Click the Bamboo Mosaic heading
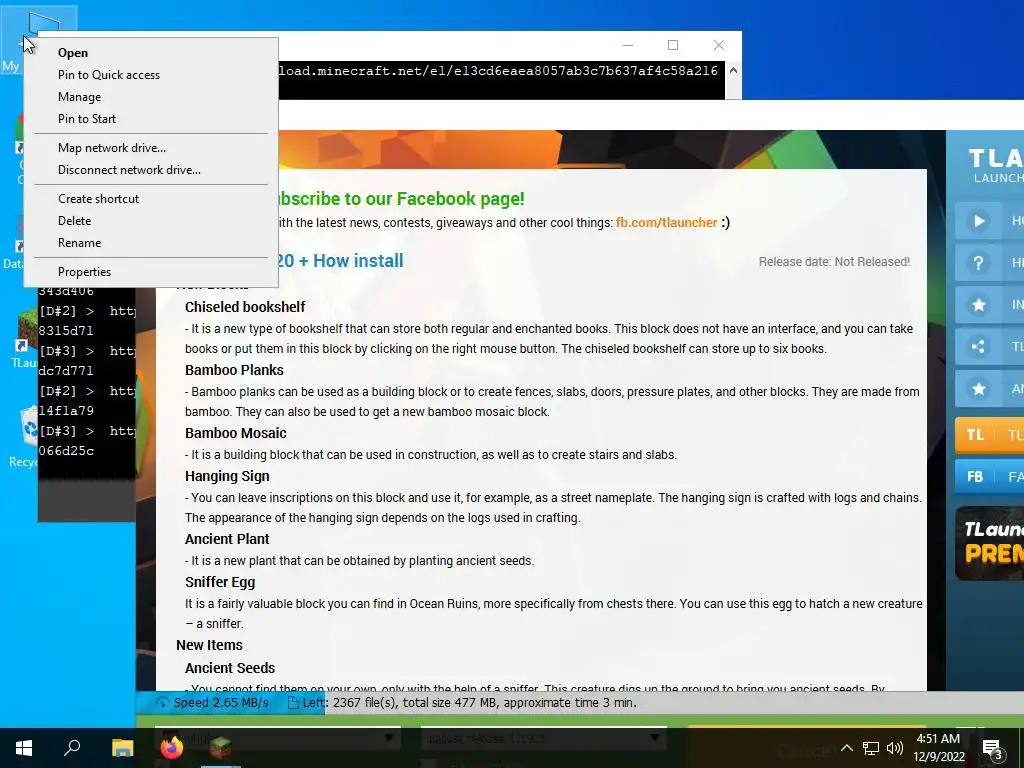1024x768 pixels. click(236, 433)
